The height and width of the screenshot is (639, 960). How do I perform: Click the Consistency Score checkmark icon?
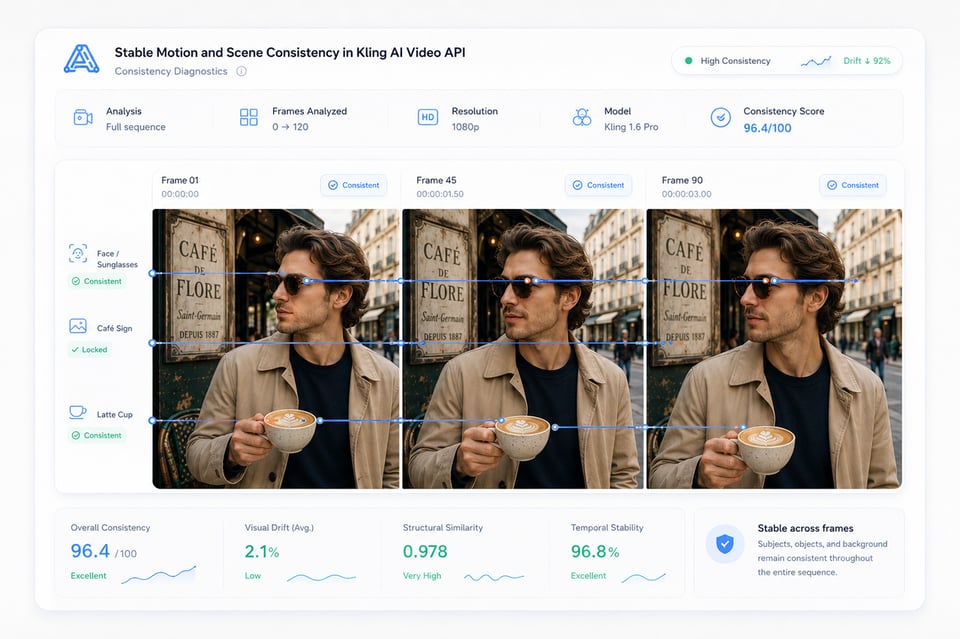[721, 117]
